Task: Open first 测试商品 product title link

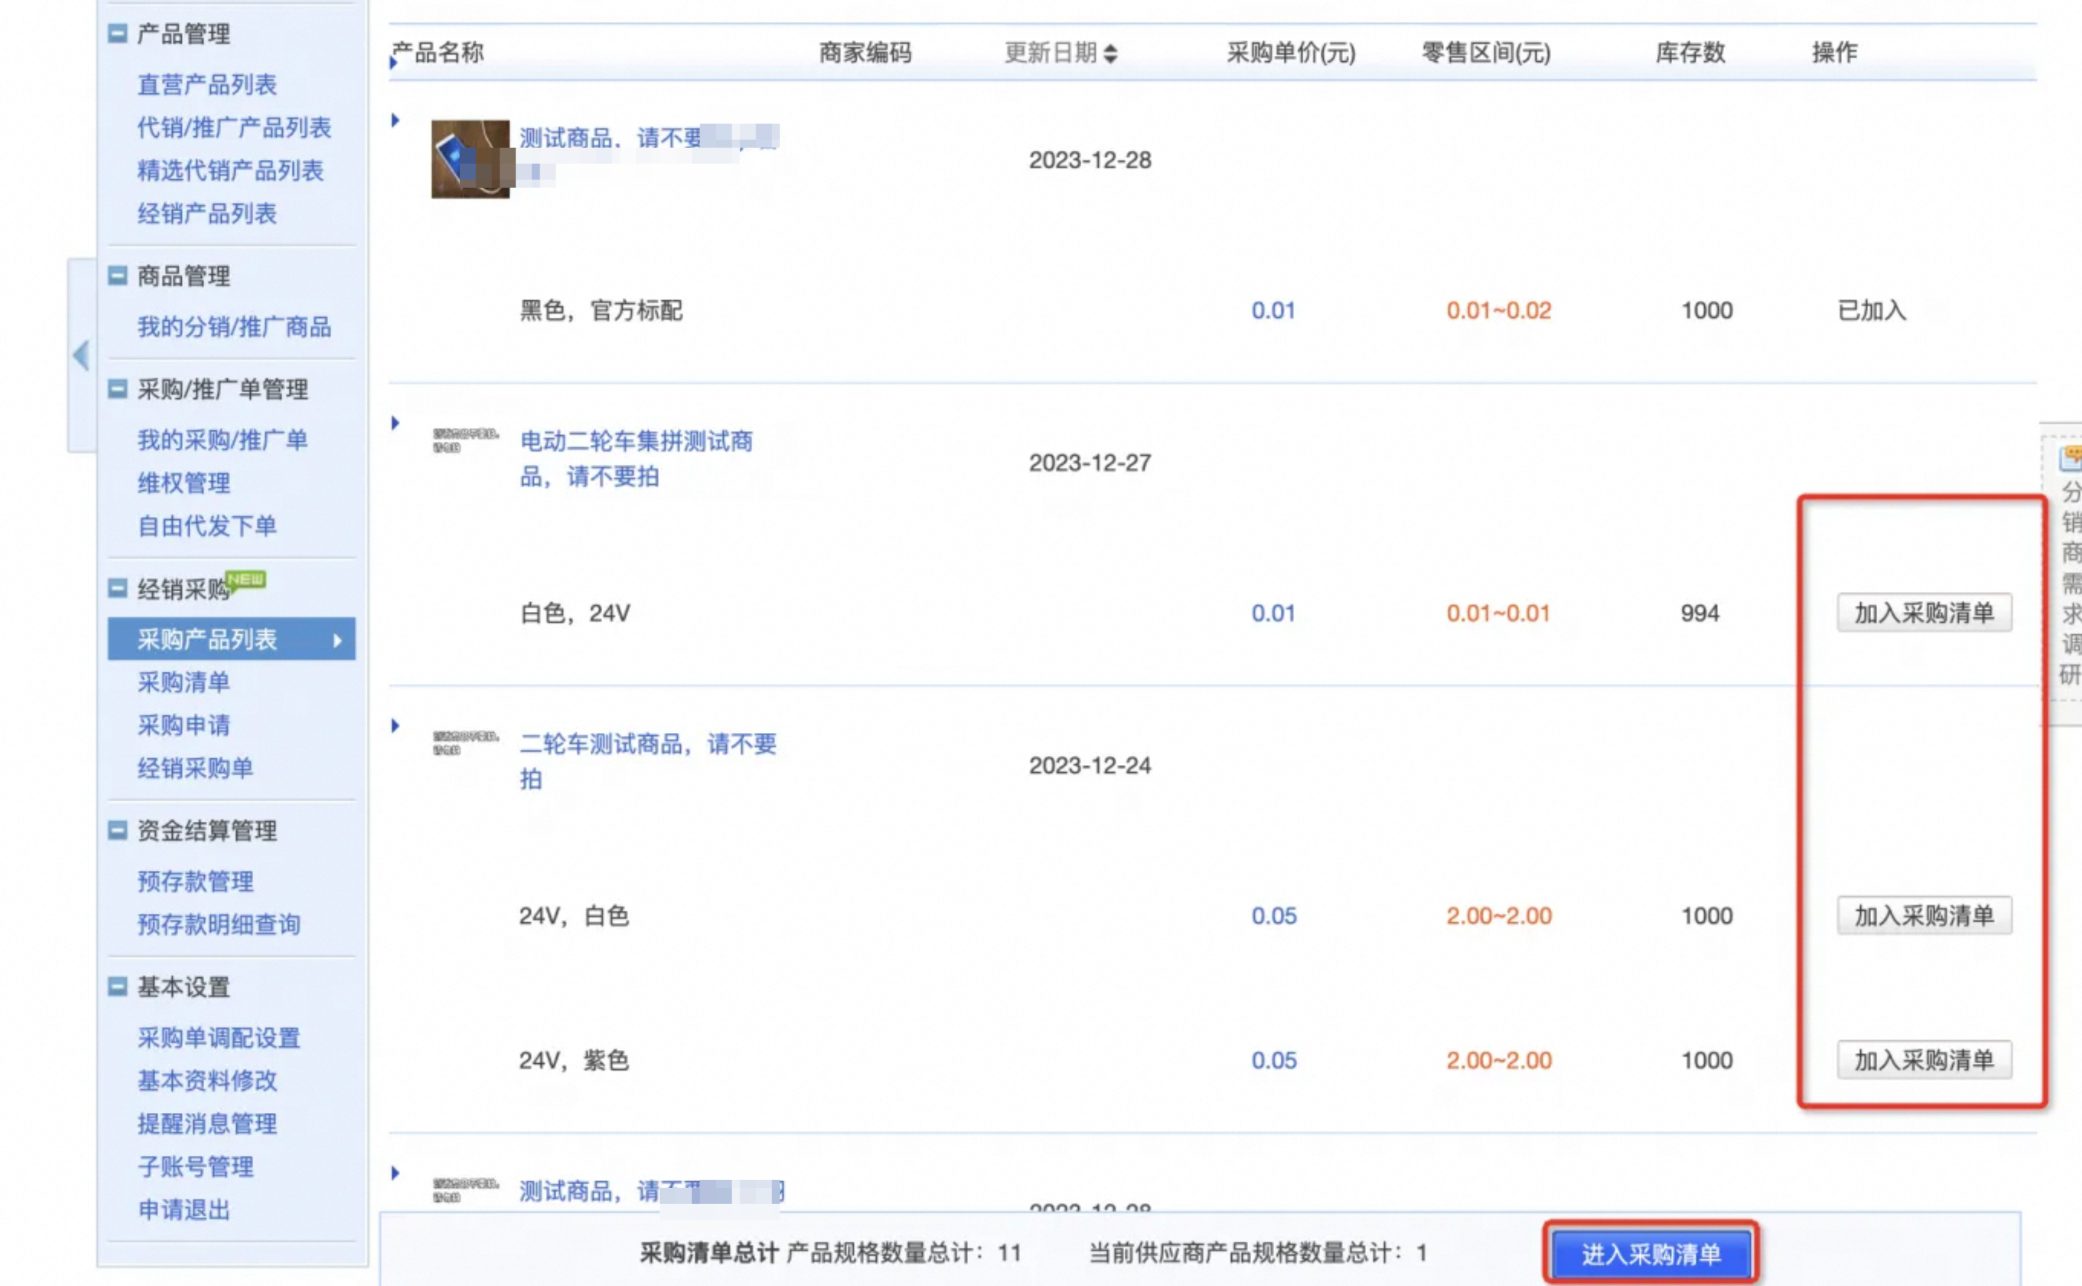Action: (649, 138)
